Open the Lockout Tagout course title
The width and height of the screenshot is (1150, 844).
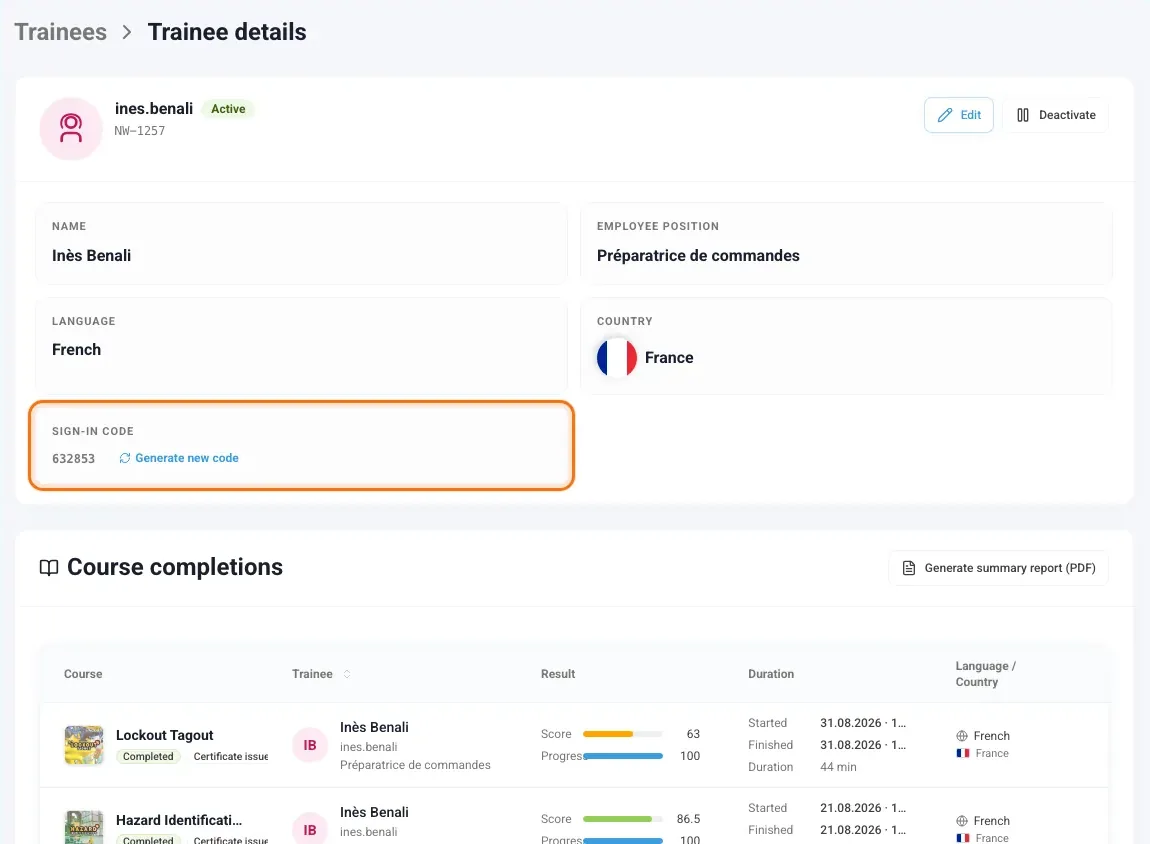164,735
